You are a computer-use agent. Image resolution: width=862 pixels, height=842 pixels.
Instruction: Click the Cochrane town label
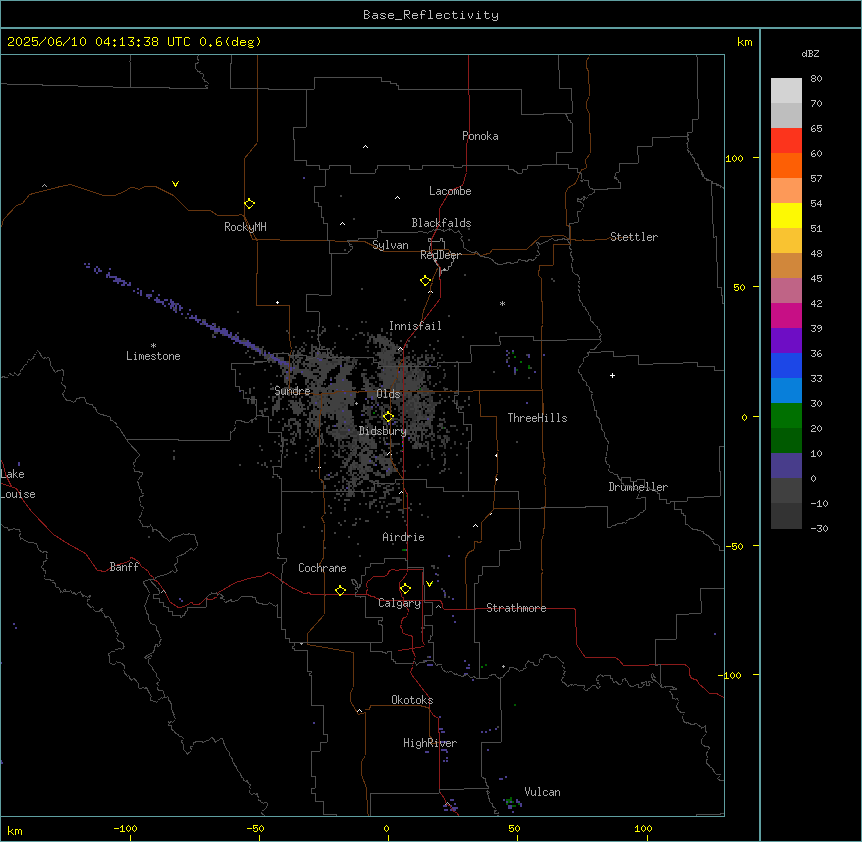click(322, 568)
